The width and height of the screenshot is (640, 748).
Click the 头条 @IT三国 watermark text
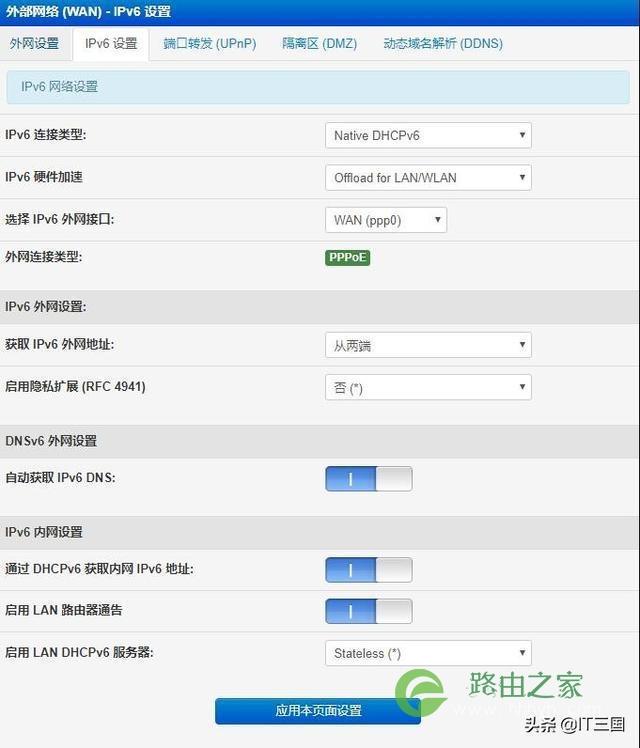point(575,725)
